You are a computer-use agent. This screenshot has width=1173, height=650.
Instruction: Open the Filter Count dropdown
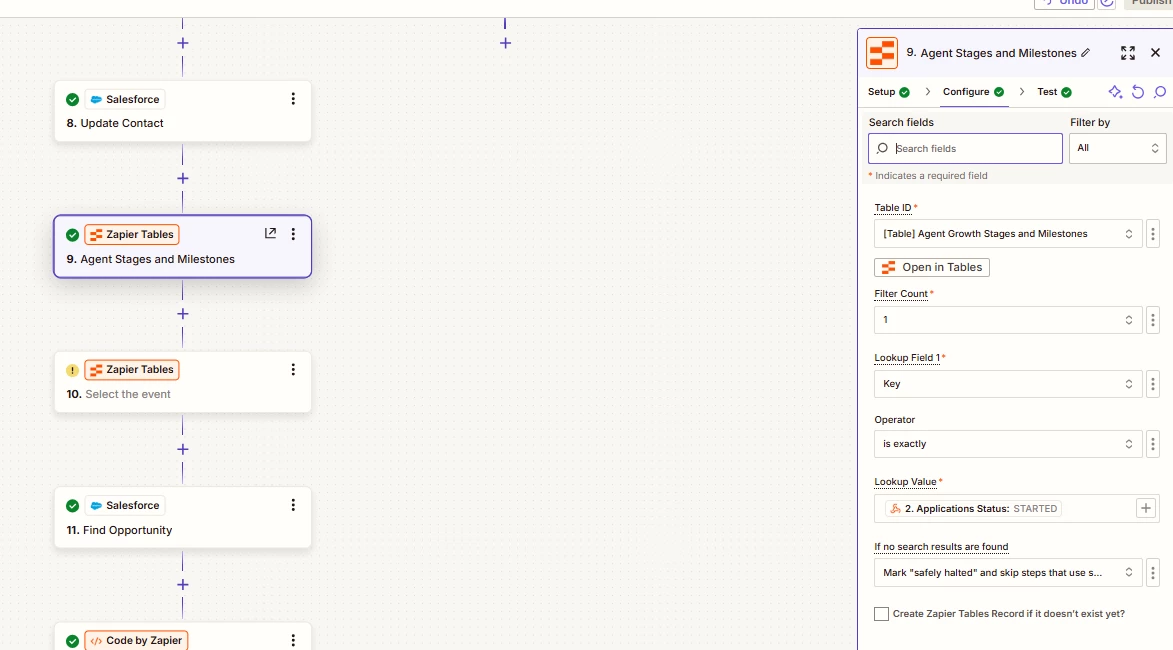(x=1008, y=320)
